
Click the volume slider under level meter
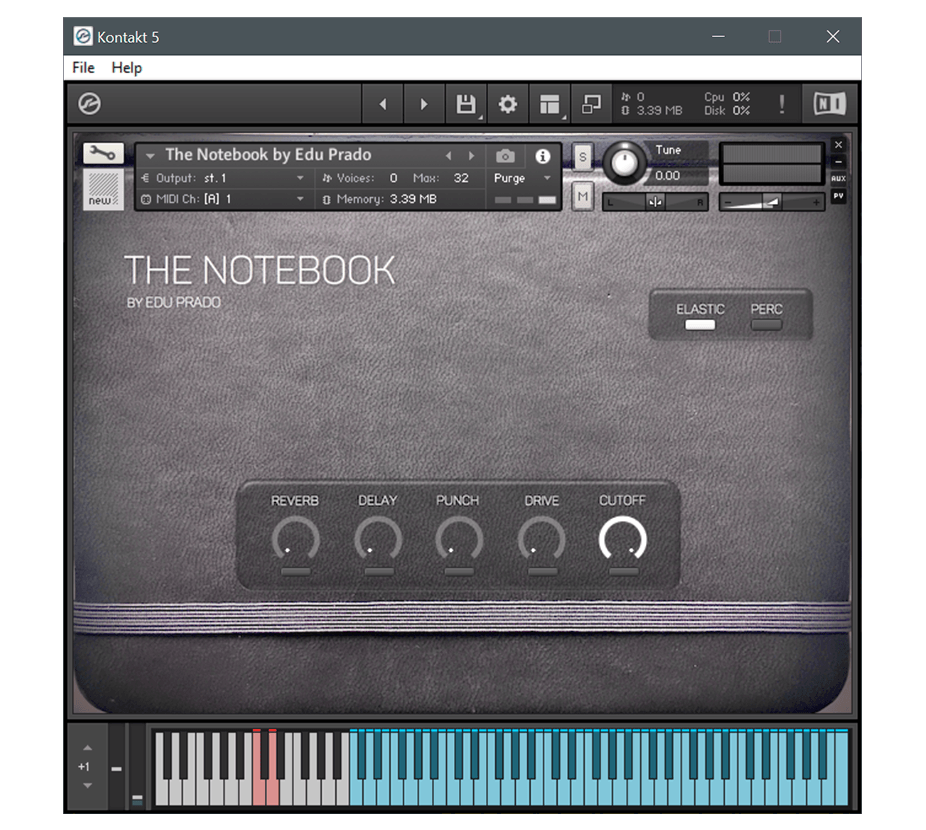[772, 203]
